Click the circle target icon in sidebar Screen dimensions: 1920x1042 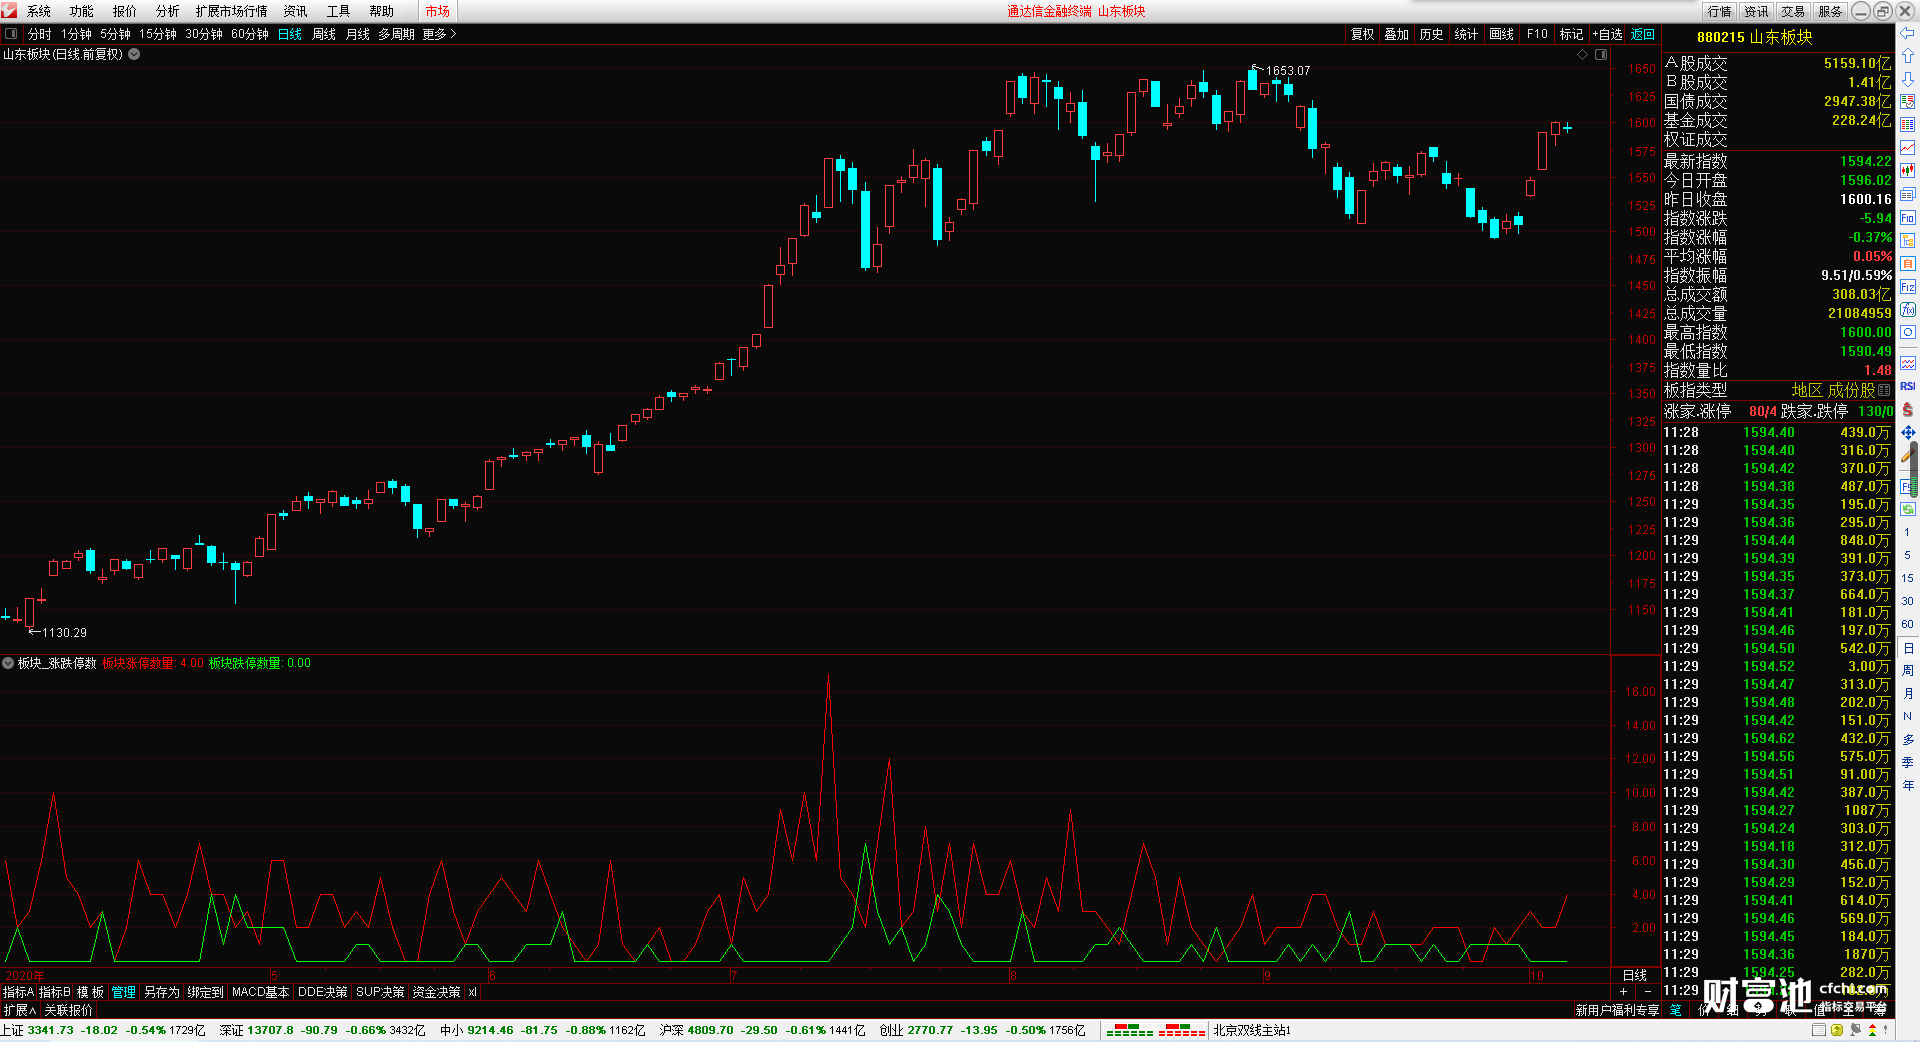[x=1907, y=333]
